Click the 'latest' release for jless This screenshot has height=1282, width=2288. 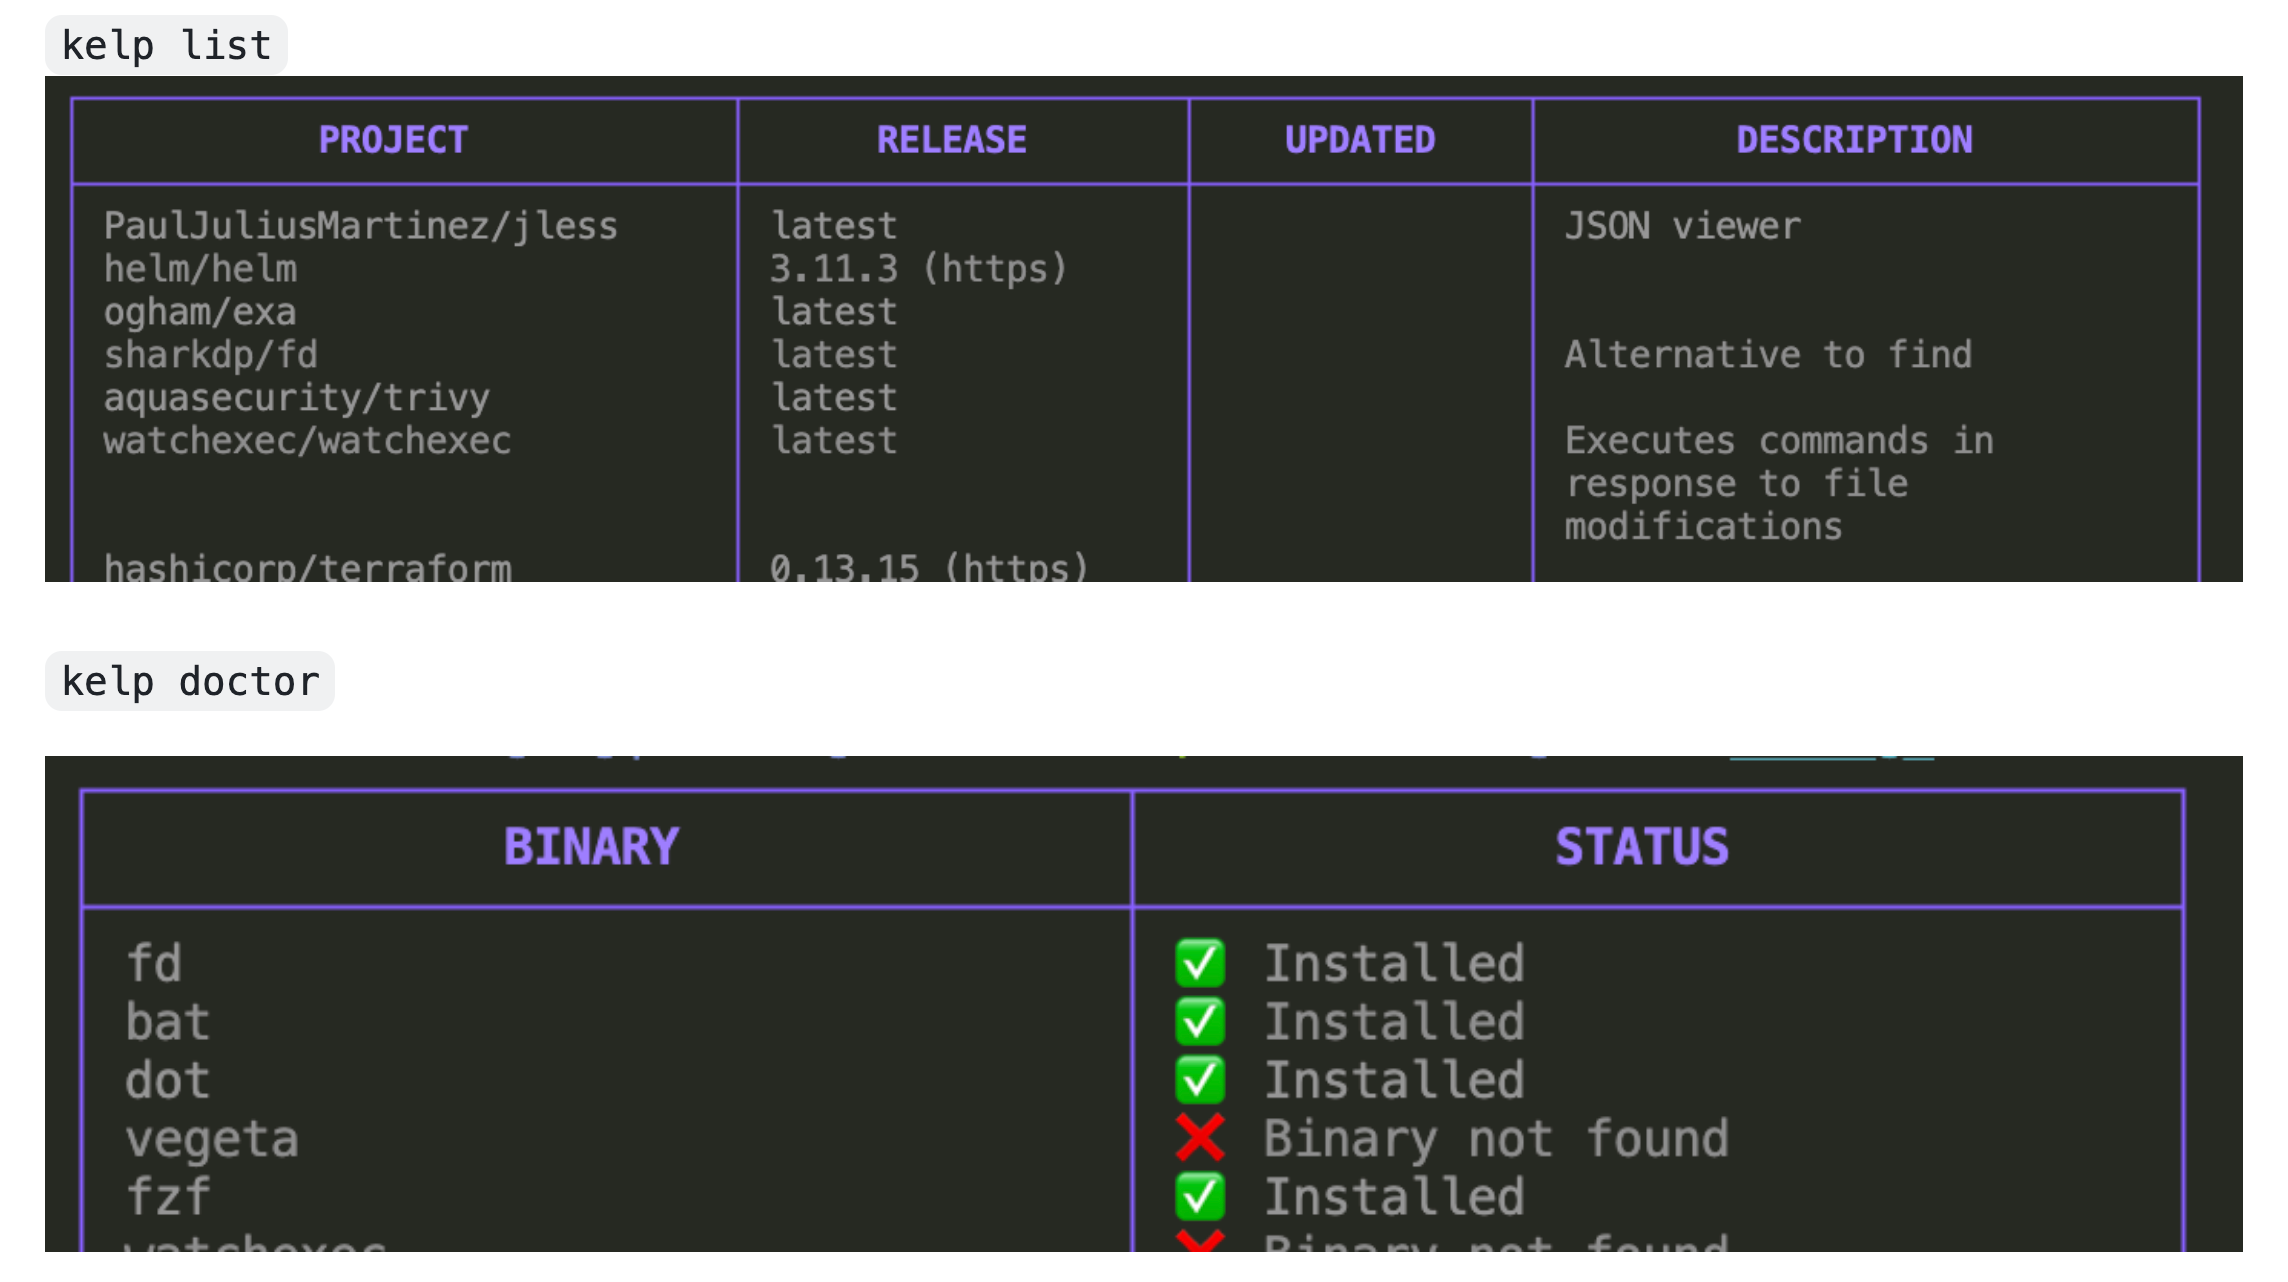pos(834,226)
